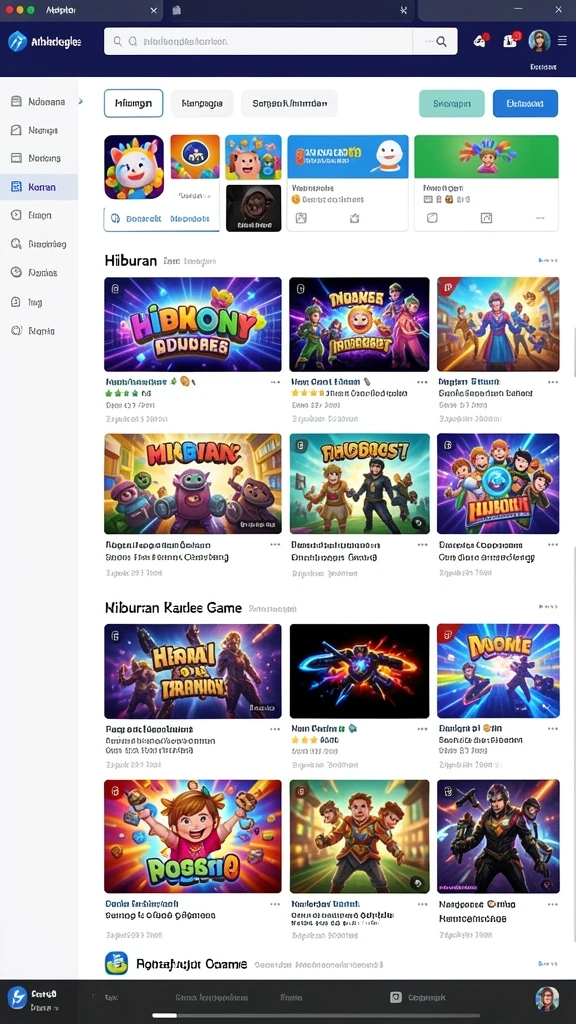Click the colorful clown cat app icon
The height and width of the screenshot is (1024, 576).
pos(134,167)
